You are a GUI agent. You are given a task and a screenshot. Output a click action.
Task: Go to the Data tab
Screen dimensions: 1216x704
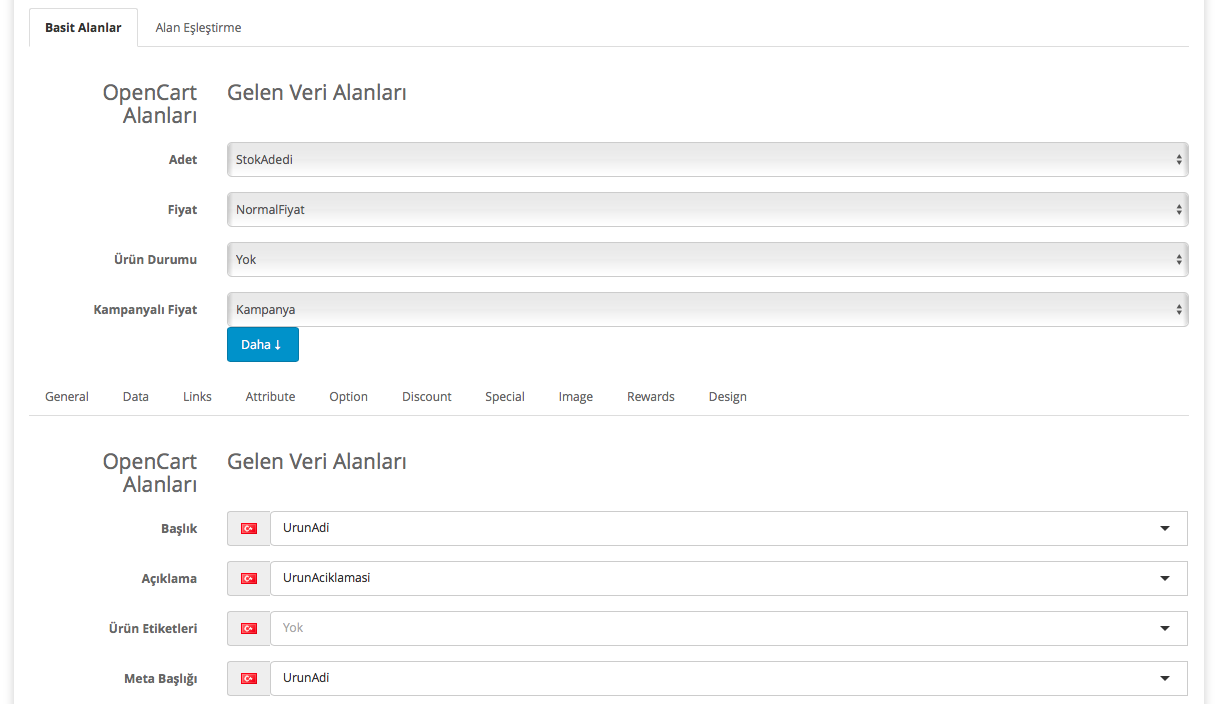pos(136,397)
